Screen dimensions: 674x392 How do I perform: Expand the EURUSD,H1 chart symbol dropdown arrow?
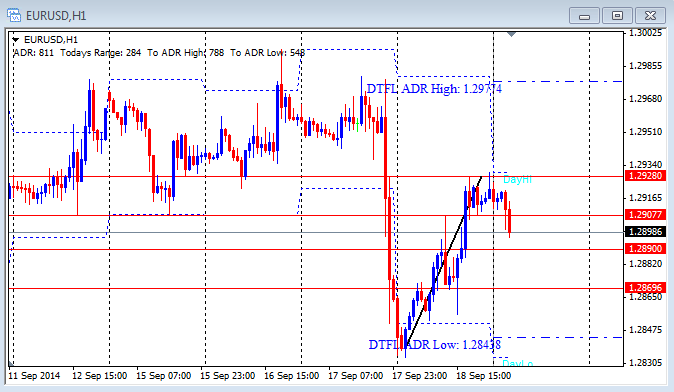[x=16, y=40]
